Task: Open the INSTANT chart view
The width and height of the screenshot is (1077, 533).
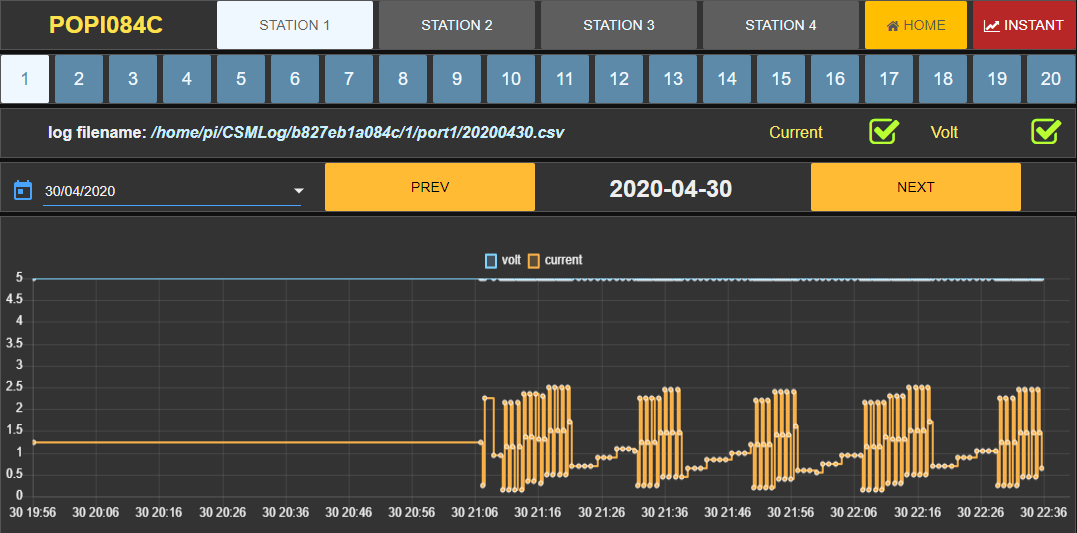Action: click(x=1024, y=25)
